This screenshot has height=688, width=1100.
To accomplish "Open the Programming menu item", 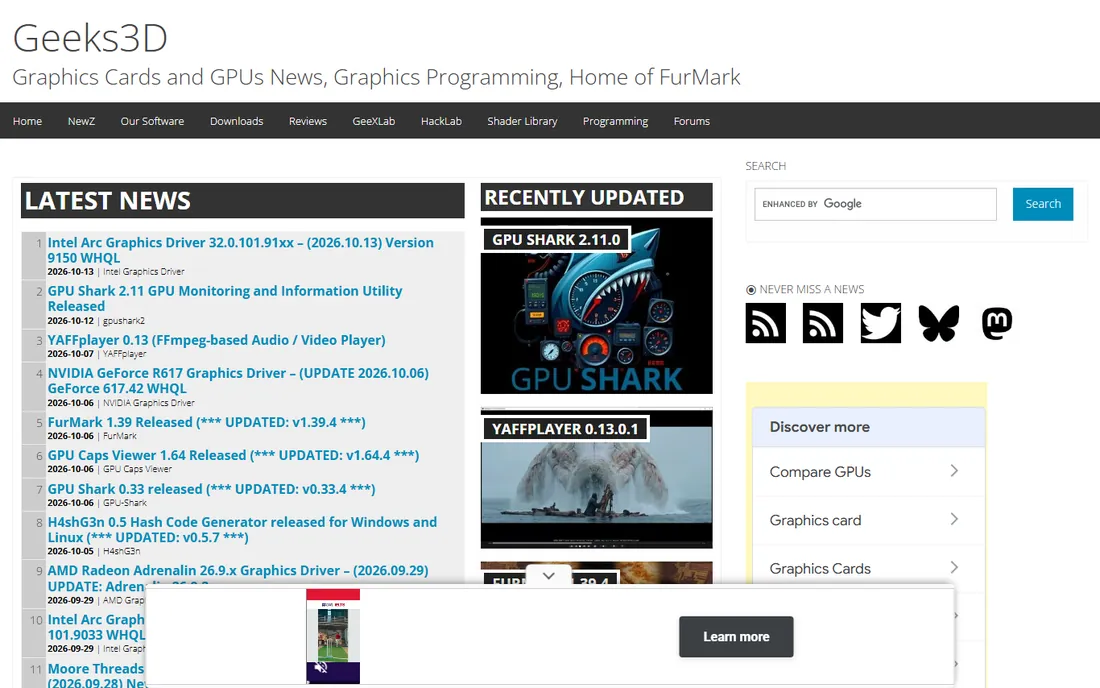I will click(x=615, y=121).
